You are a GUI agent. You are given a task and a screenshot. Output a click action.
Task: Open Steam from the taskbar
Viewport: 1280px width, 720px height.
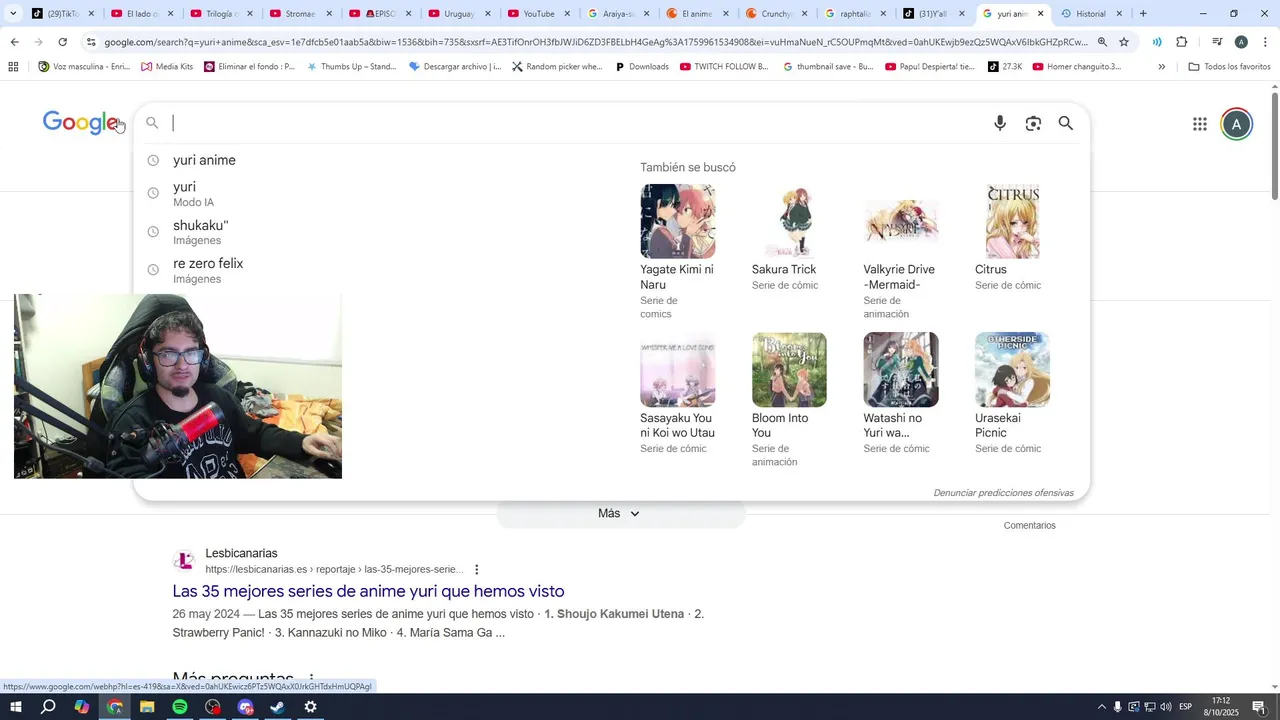tap(278, 707)
